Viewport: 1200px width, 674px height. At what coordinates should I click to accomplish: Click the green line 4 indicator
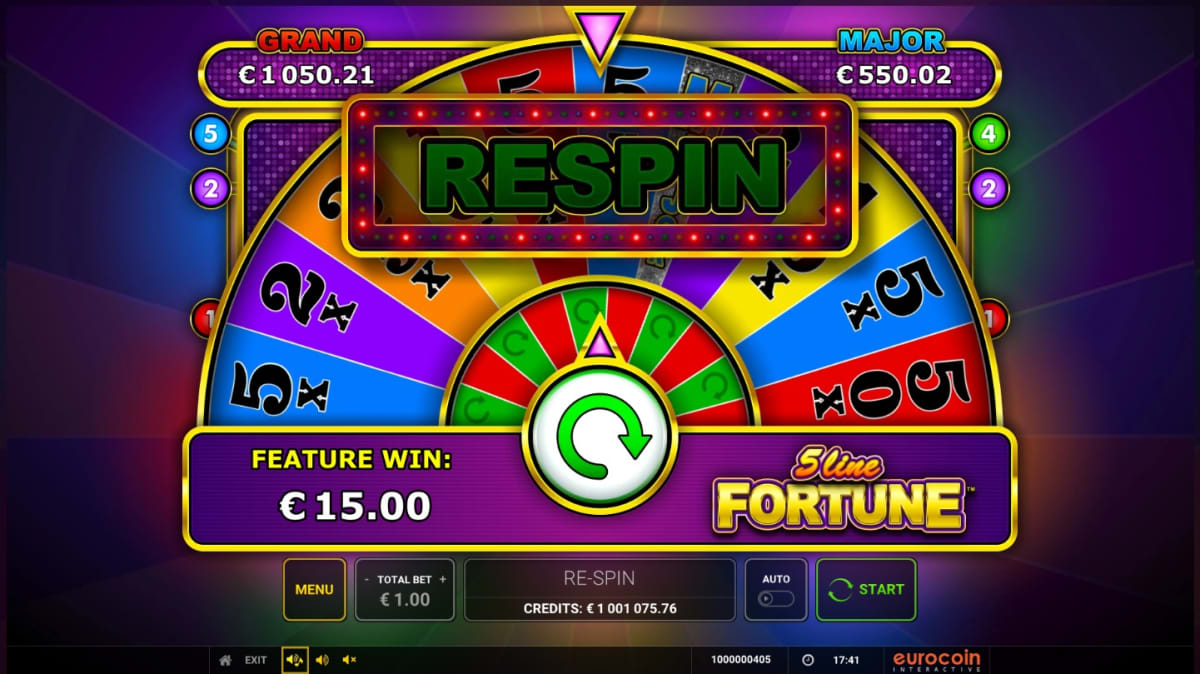(x=988, y=134)
